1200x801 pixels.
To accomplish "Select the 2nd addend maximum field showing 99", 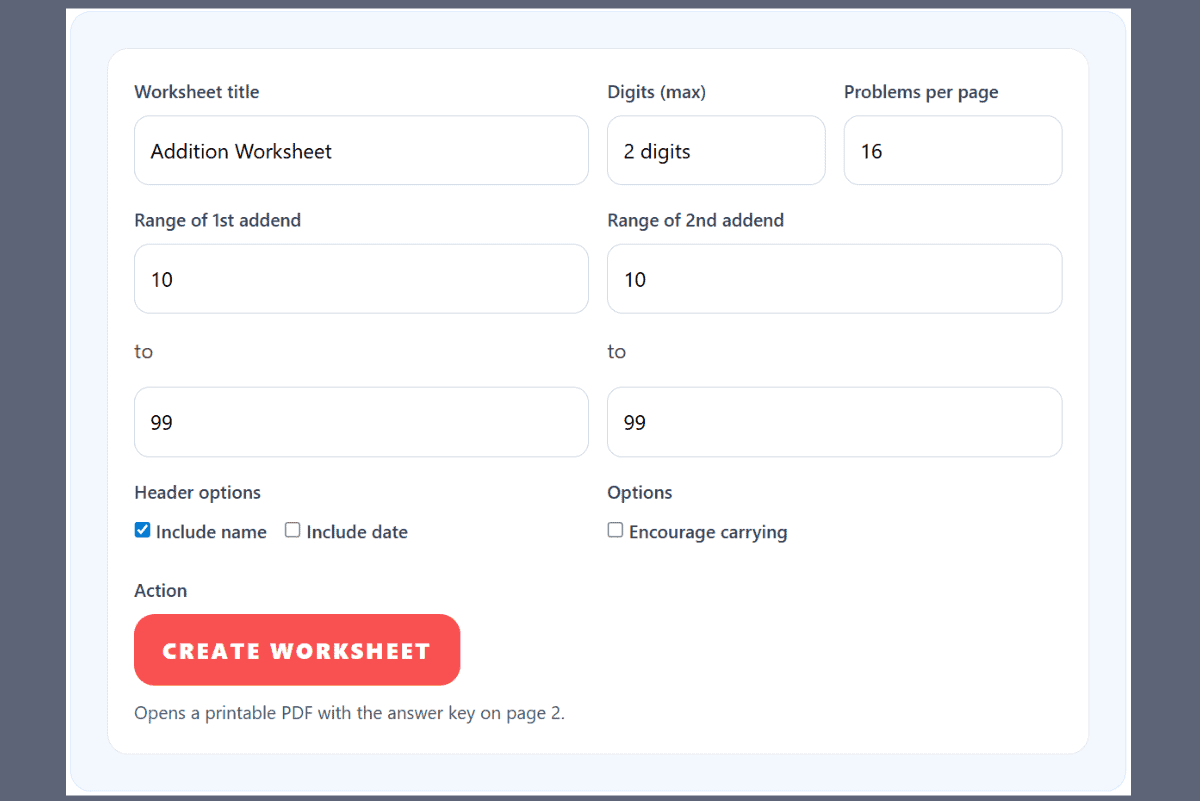I will (834, 422).
